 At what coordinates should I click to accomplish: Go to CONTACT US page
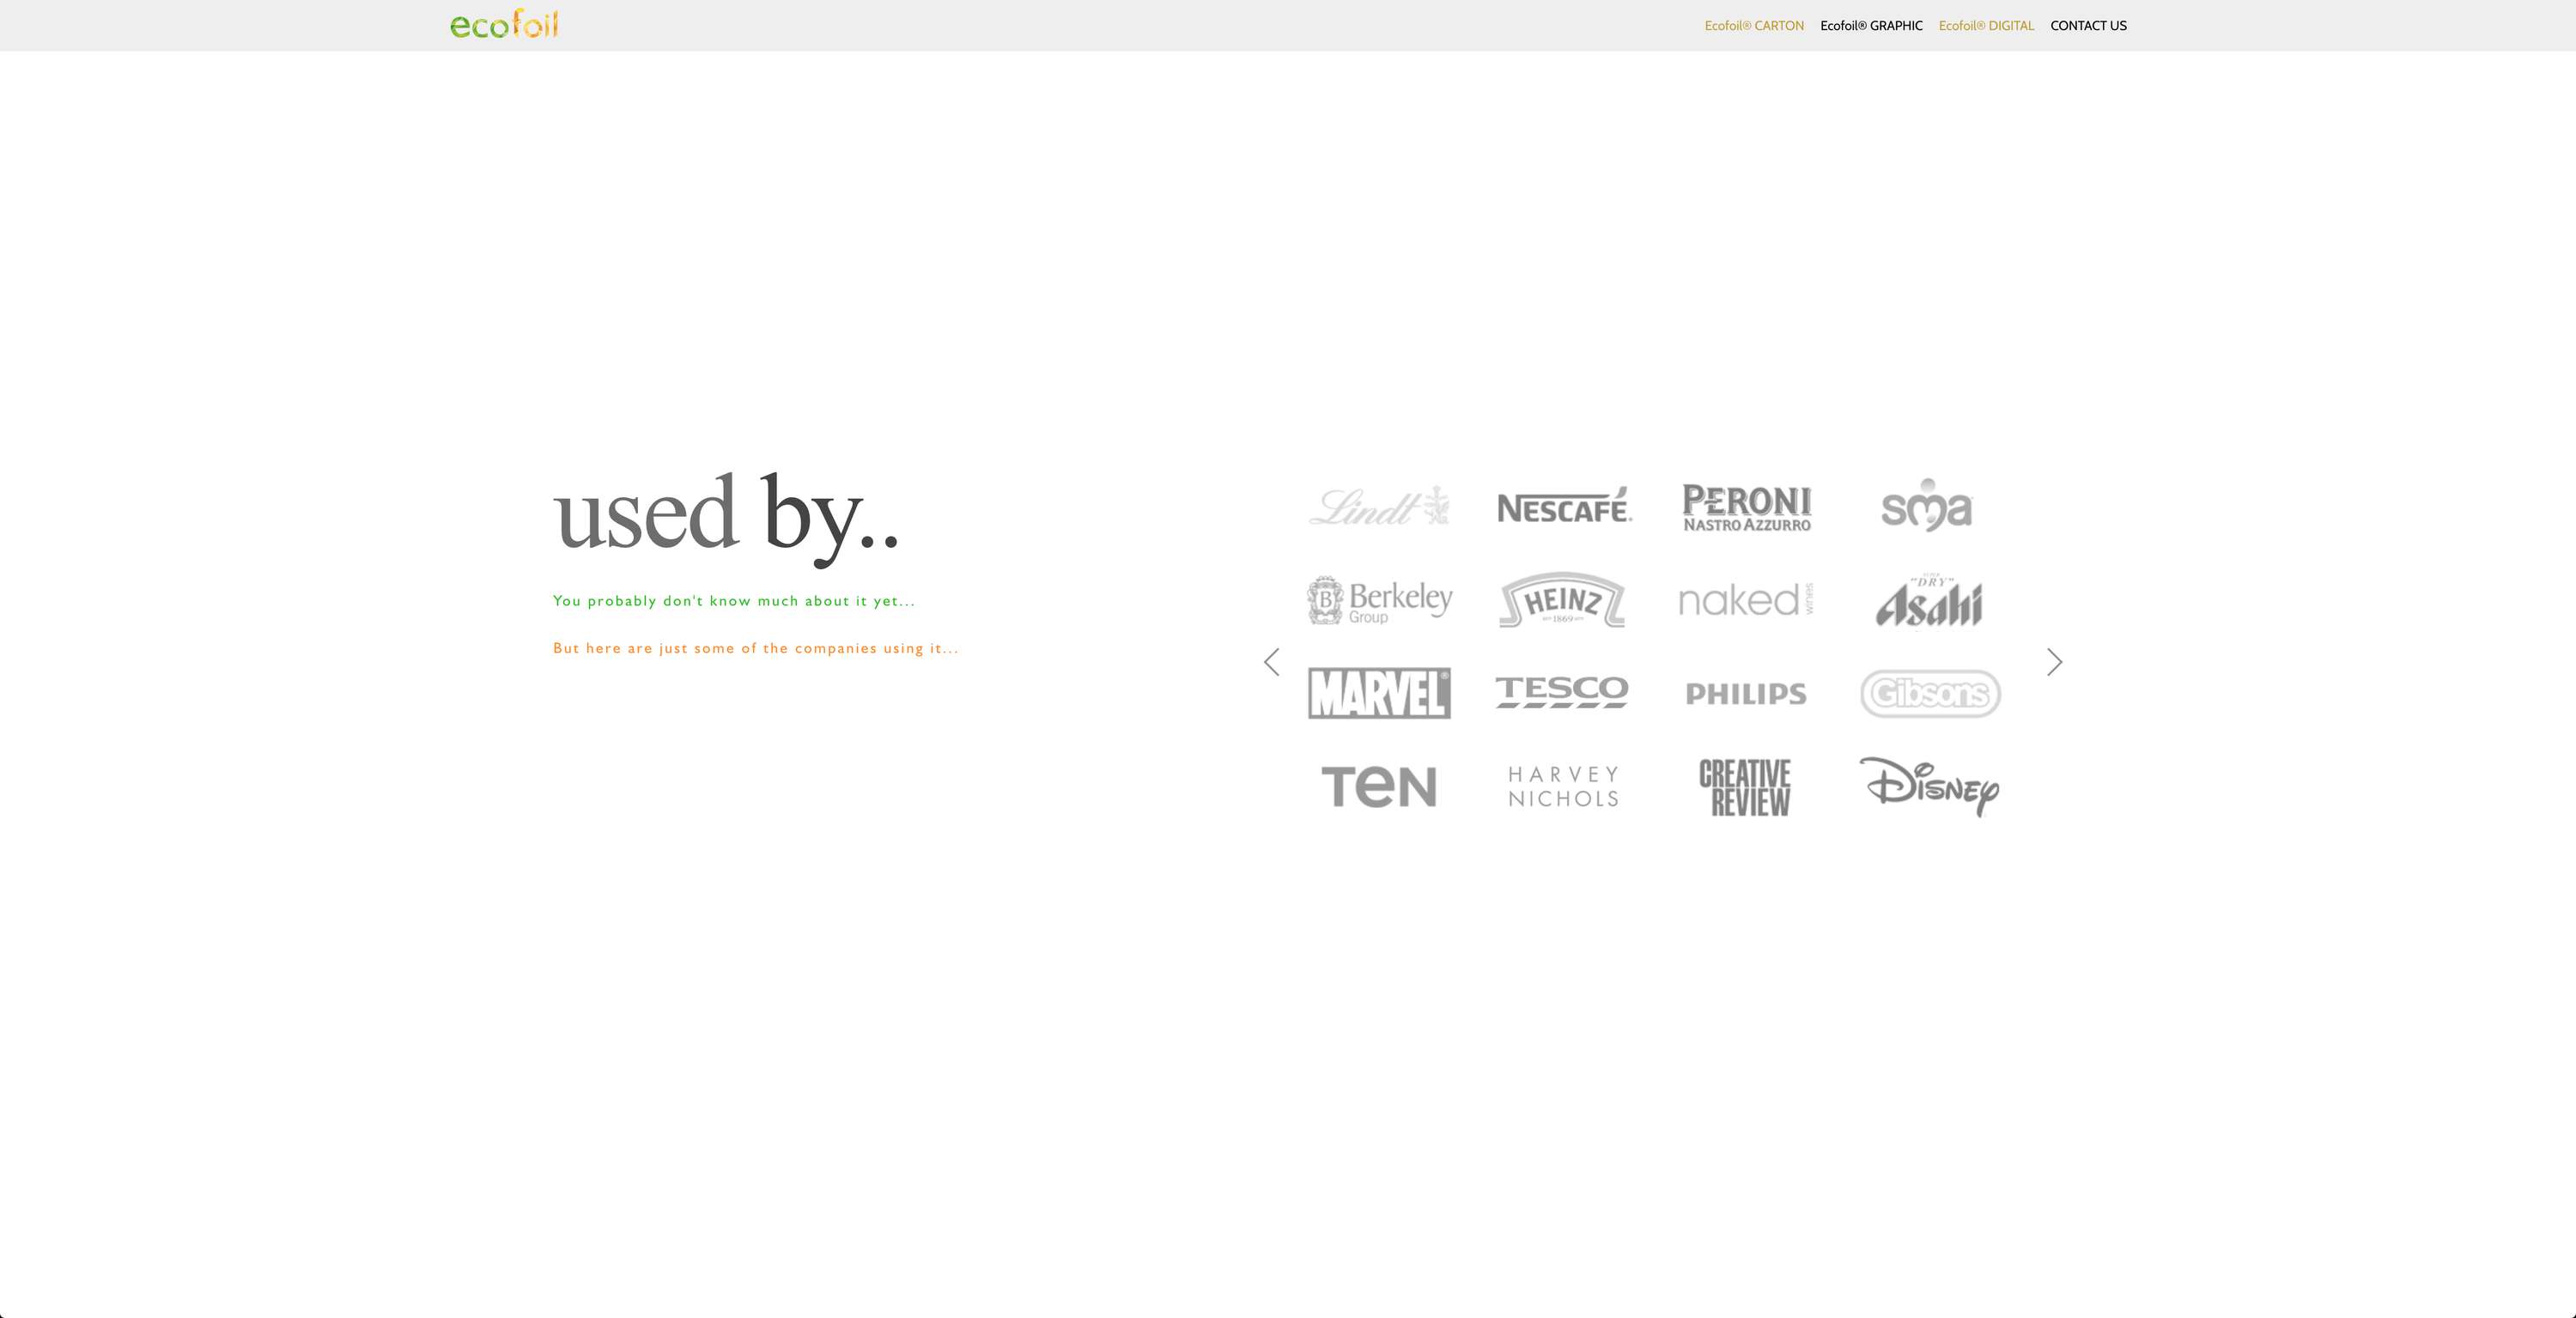tap(2088, 26)
